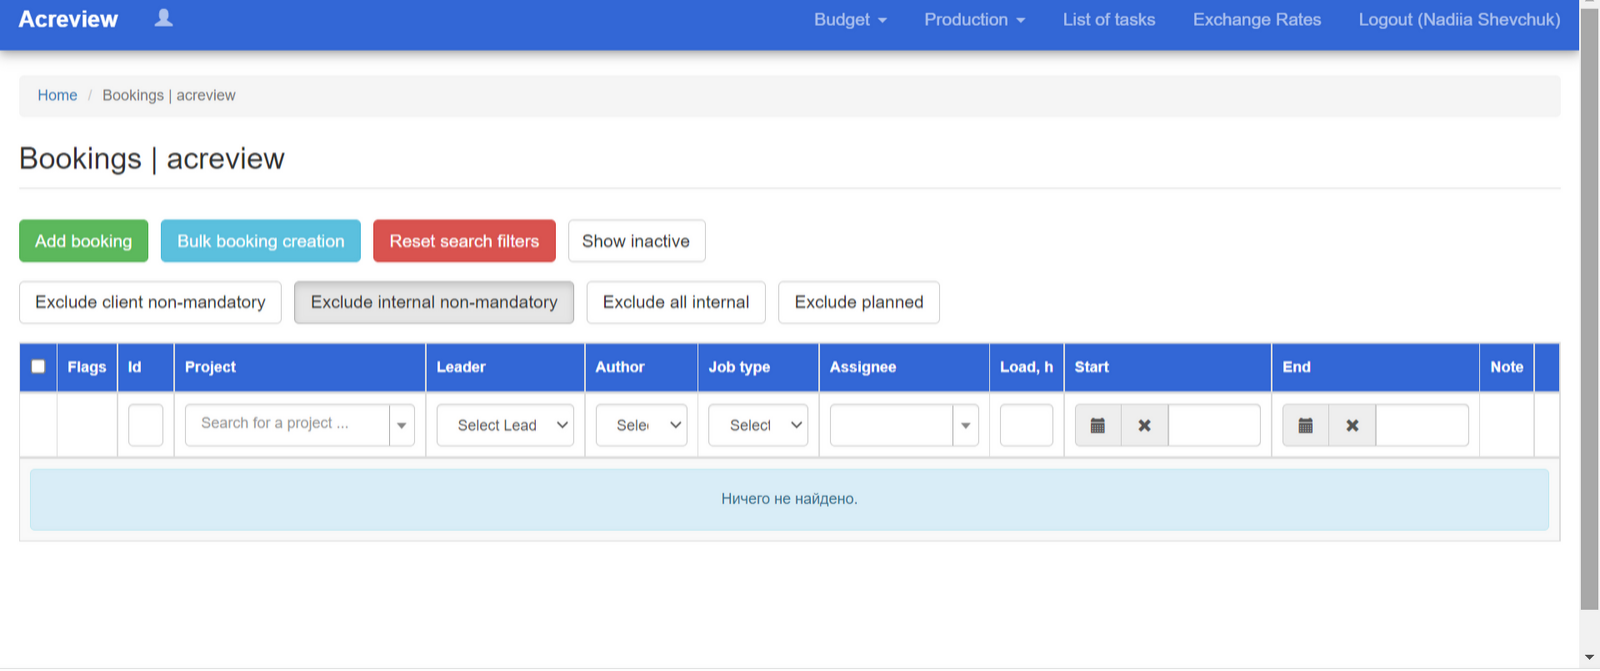Sort by the Load, h column header
1600x671 pixels.
point(1026,367)
